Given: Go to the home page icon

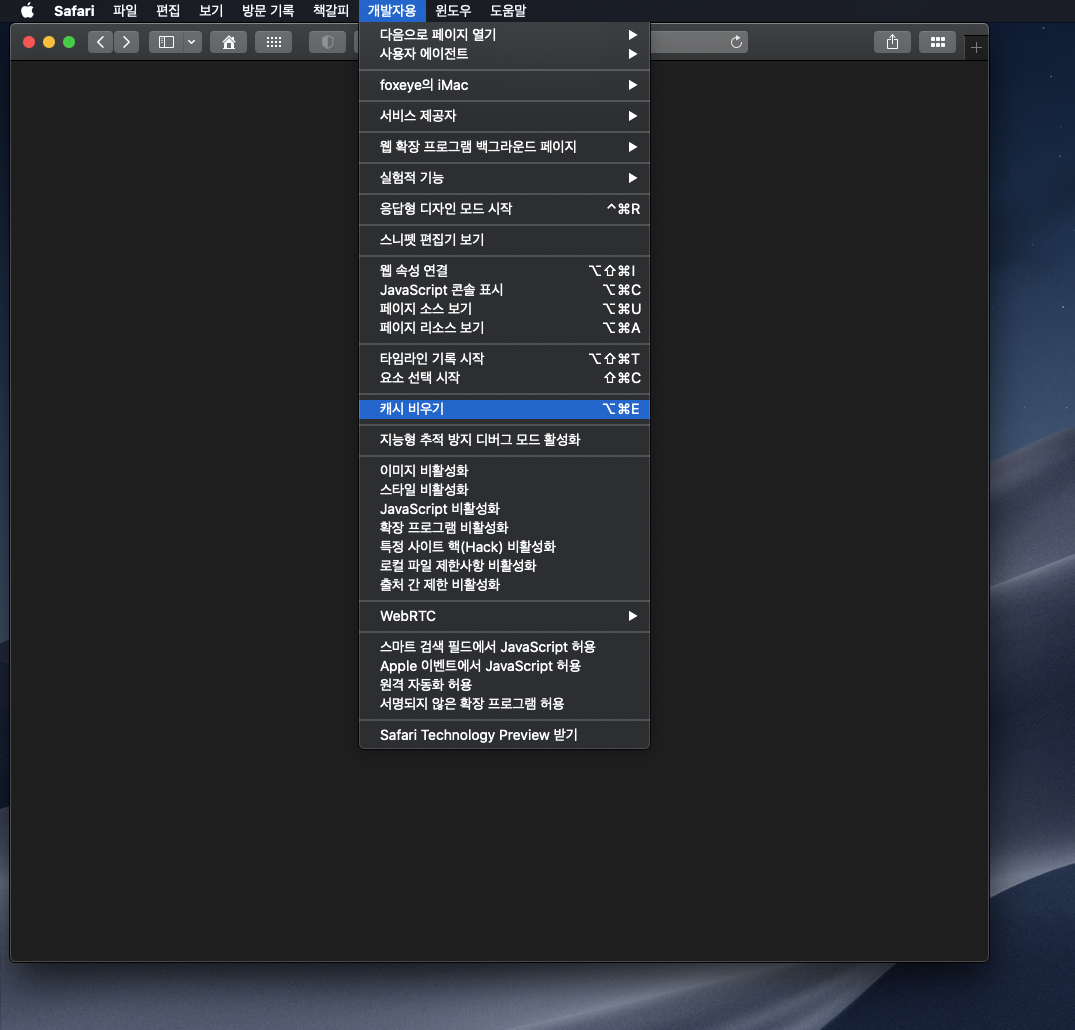Looking at the screenshot, I should click(229, 42).
